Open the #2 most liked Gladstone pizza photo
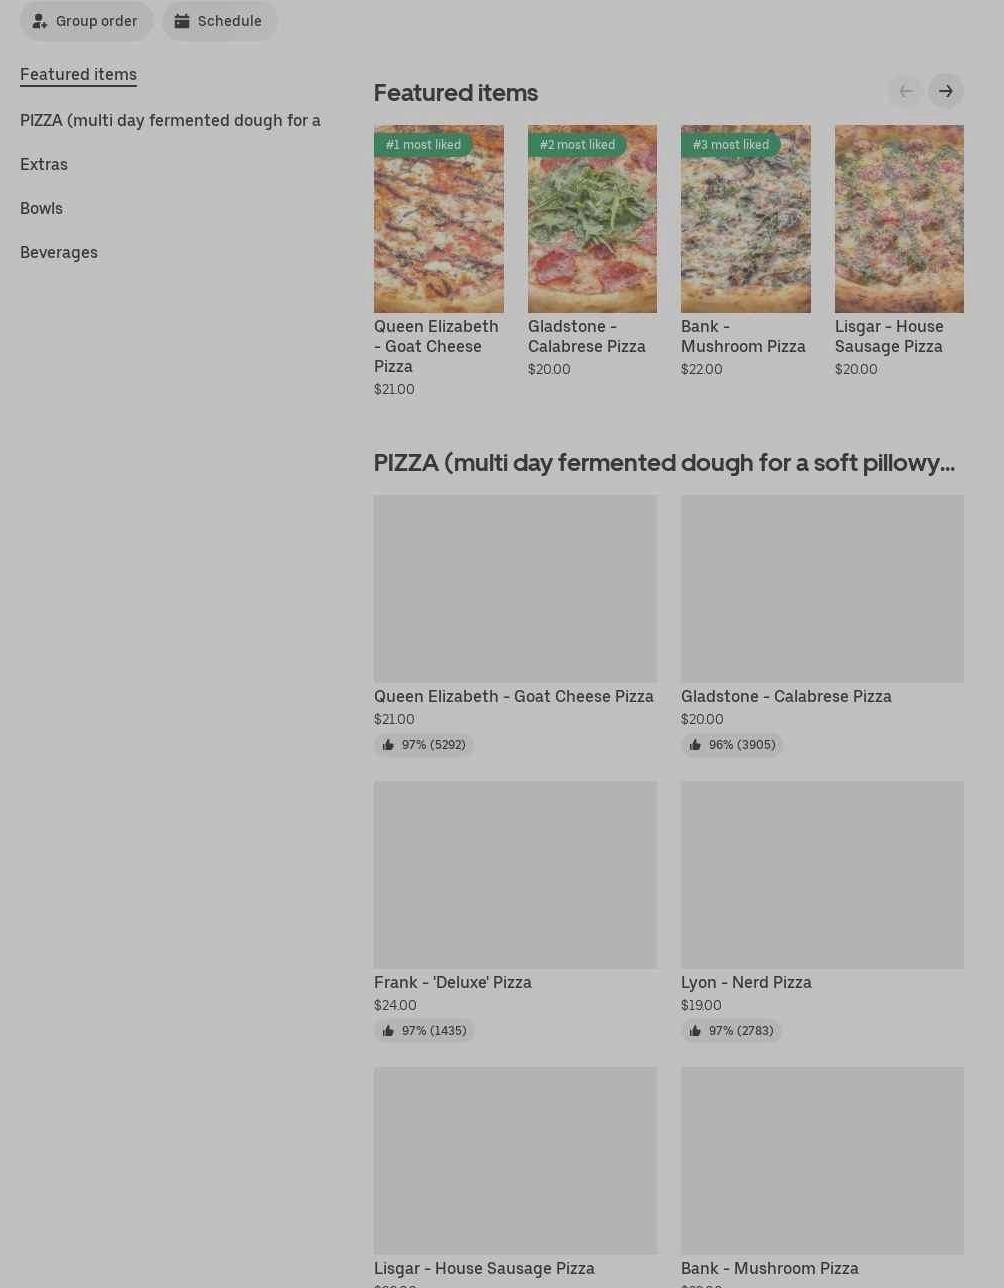The width and height of the screenshot is (1004, 1288). [592, 219]
